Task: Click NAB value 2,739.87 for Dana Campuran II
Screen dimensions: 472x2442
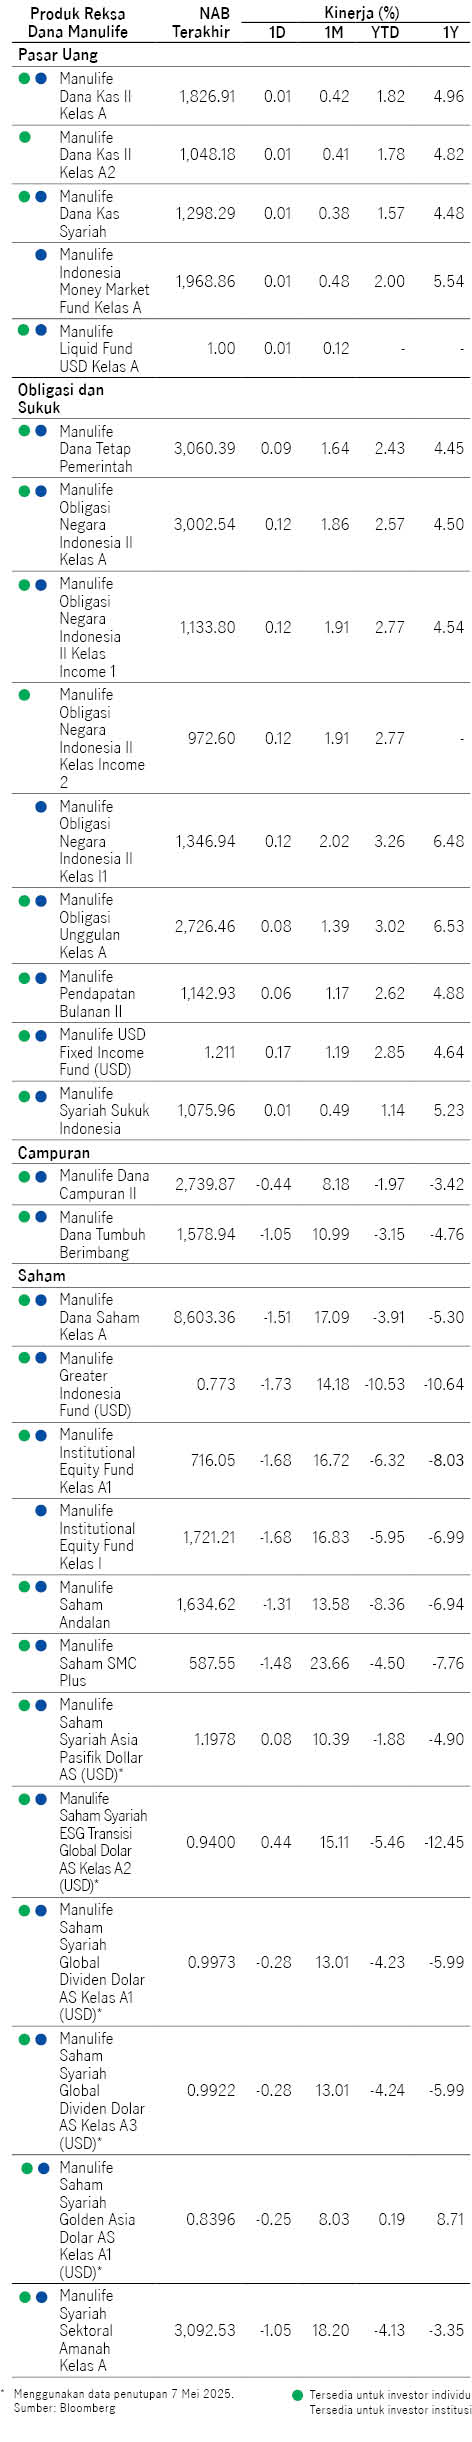Action: tap(205, 1184)
